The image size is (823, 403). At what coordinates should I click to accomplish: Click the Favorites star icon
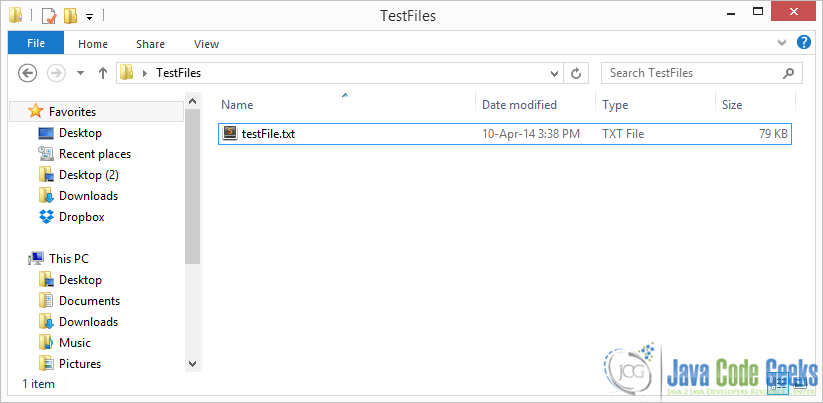pos(36,111)
